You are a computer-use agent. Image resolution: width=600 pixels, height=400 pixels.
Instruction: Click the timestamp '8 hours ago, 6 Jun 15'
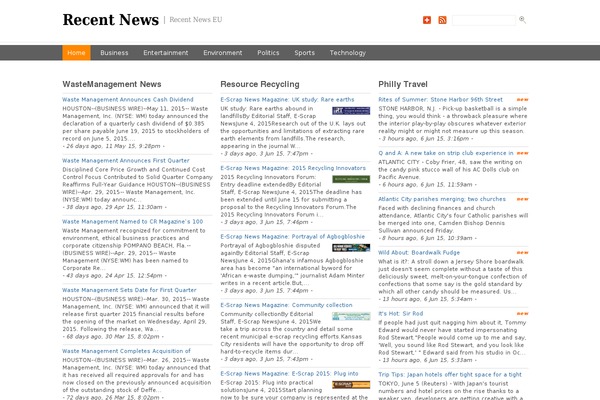coord(426,238)
